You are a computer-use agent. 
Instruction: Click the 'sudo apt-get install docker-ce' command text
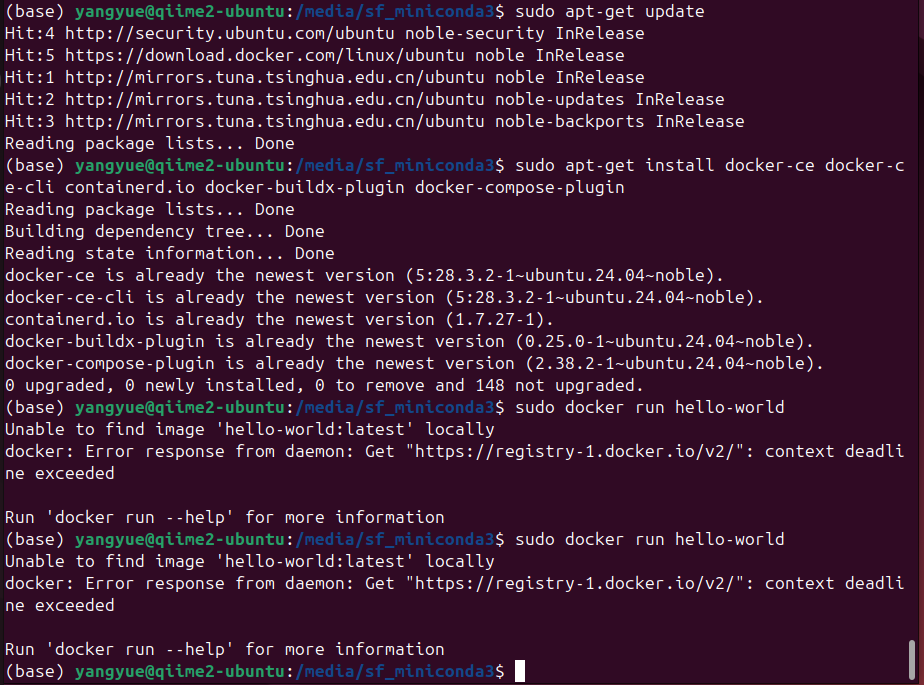[454, 176]
